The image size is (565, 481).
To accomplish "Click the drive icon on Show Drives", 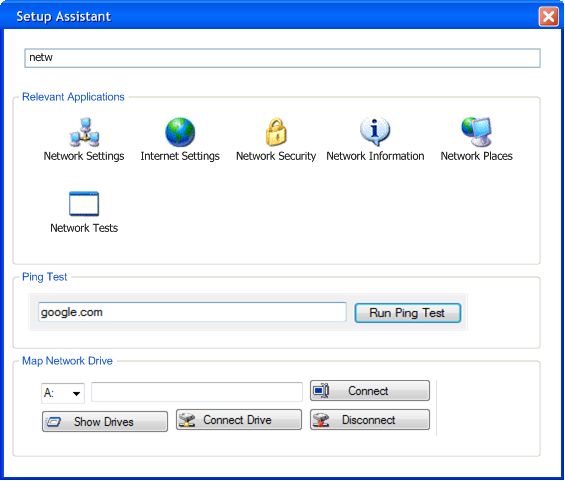I will click(x=54, y=421).
